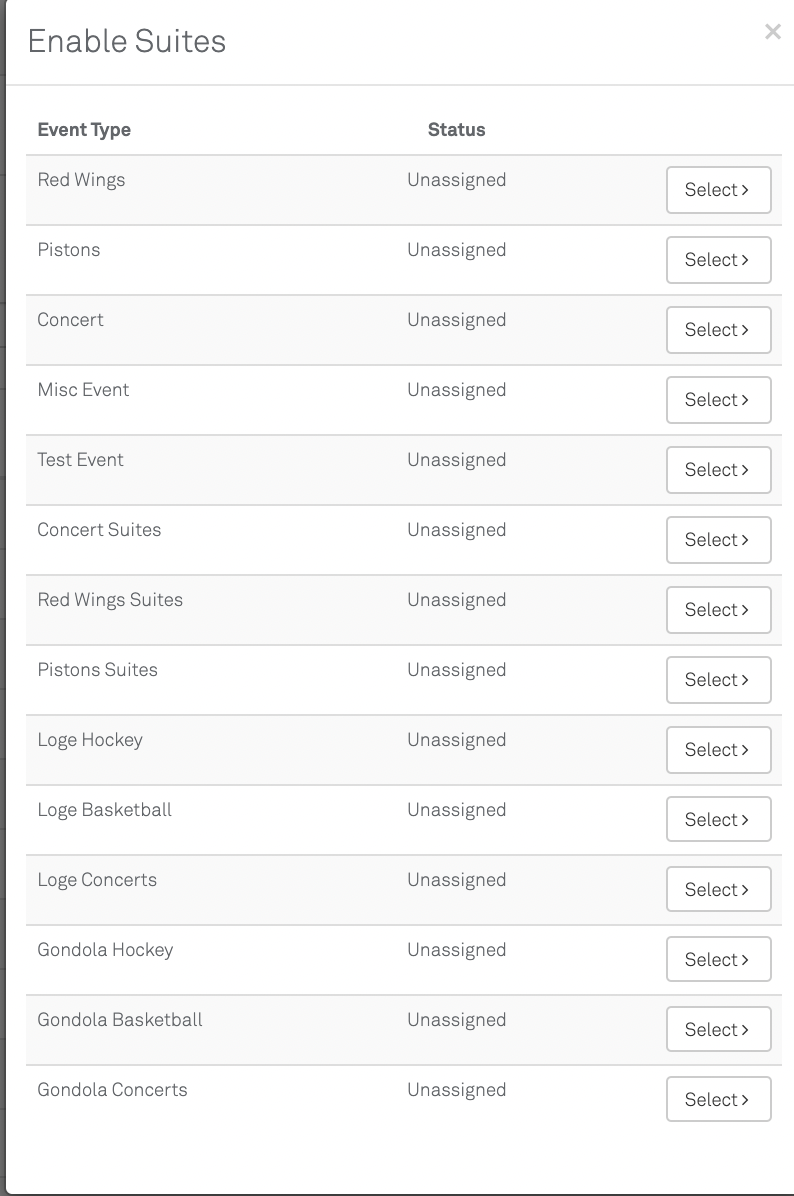The image size is (794, 1196).
Task: Close the Enable Suites dialog
Action: pos(772,32)
